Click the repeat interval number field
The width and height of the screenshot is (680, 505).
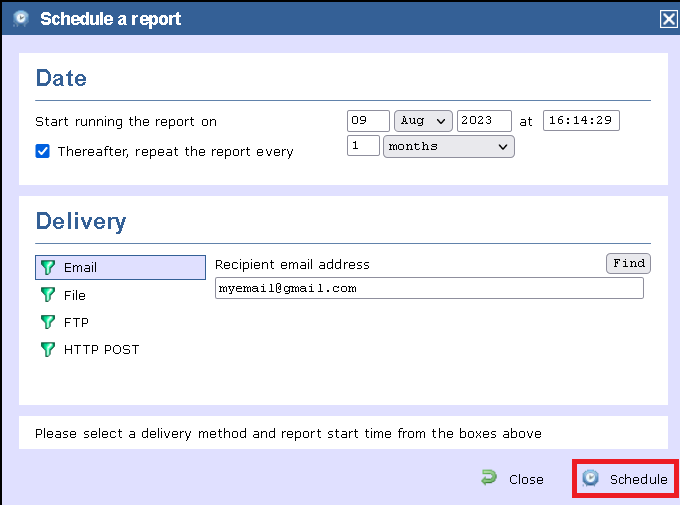(363, 145)
